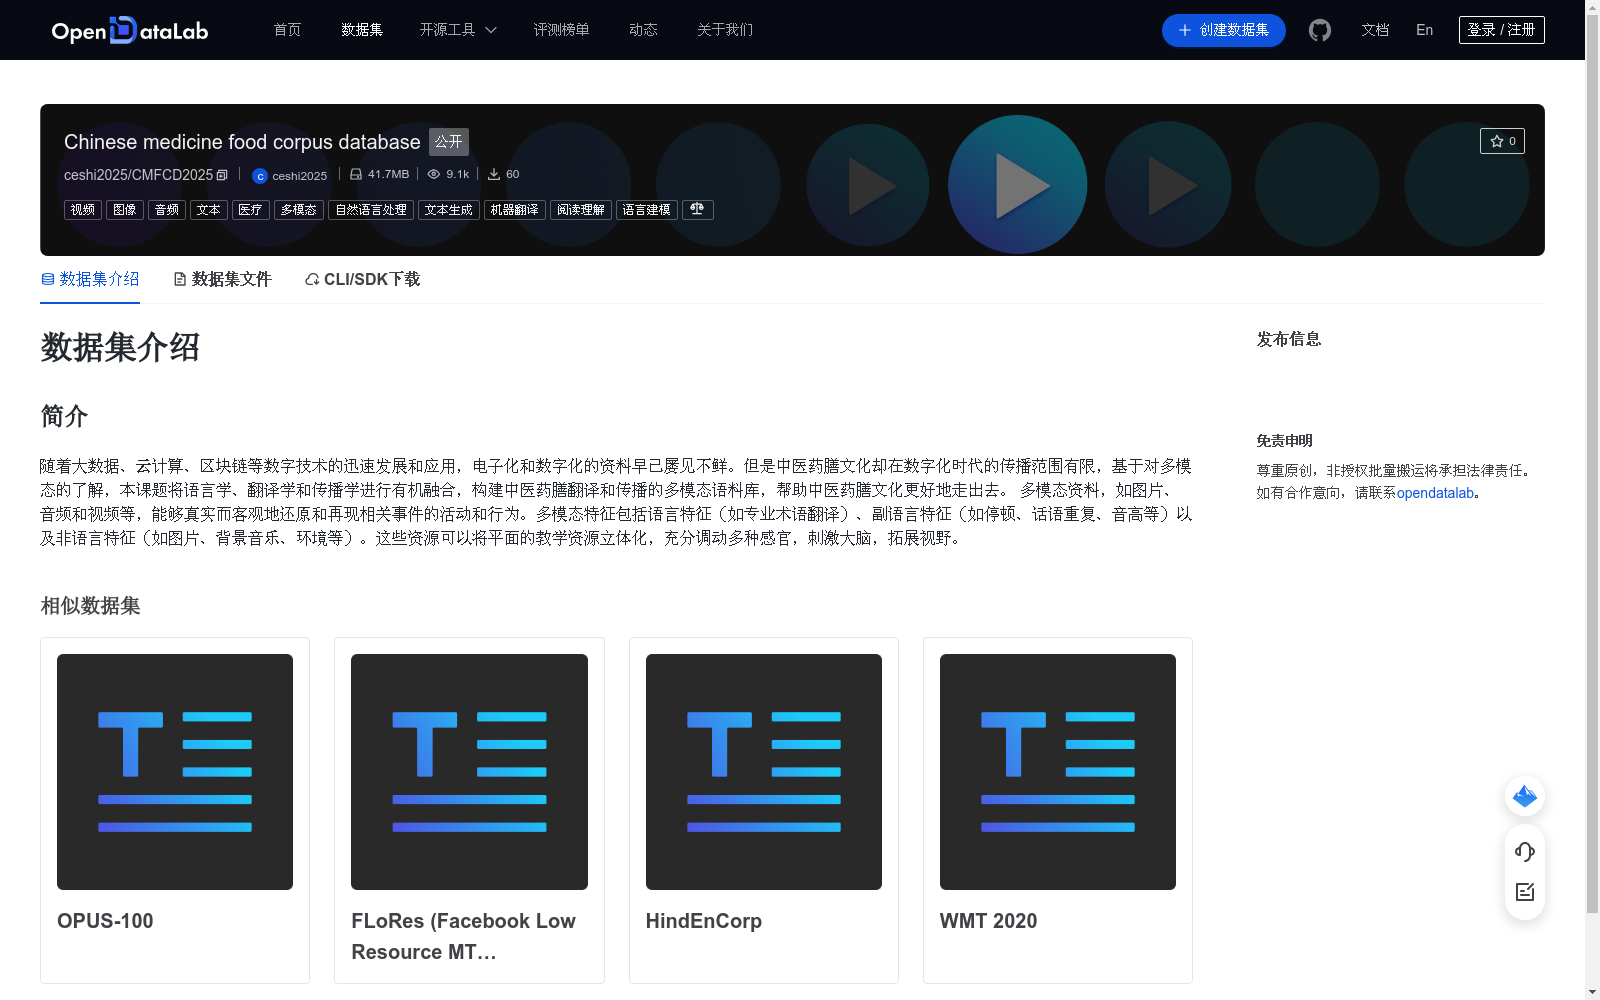This screenshot has width=1600, height=1000.
Task: Copy dataset path ceshi2025/CMFCD2025 icon
Action: [x=222, y=175]
